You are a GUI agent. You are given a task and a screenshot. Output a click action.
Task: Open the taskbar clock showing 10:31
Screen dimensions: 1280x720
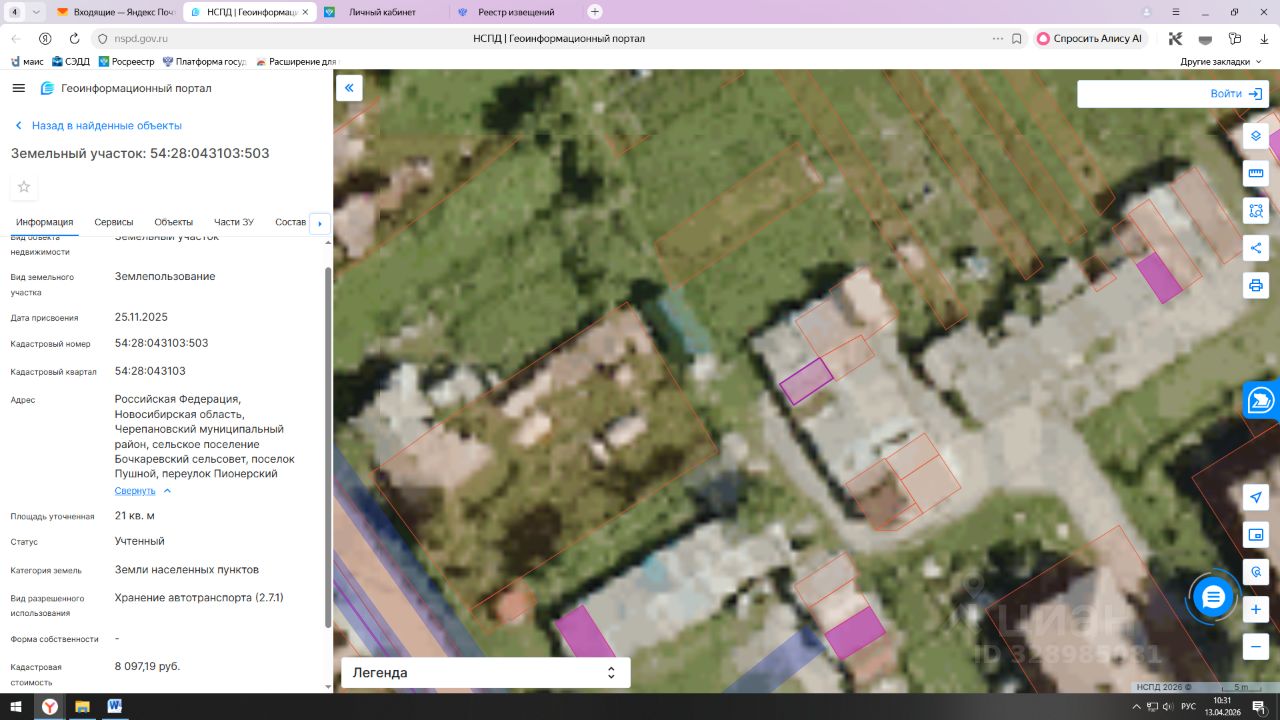pos(1222,707)
